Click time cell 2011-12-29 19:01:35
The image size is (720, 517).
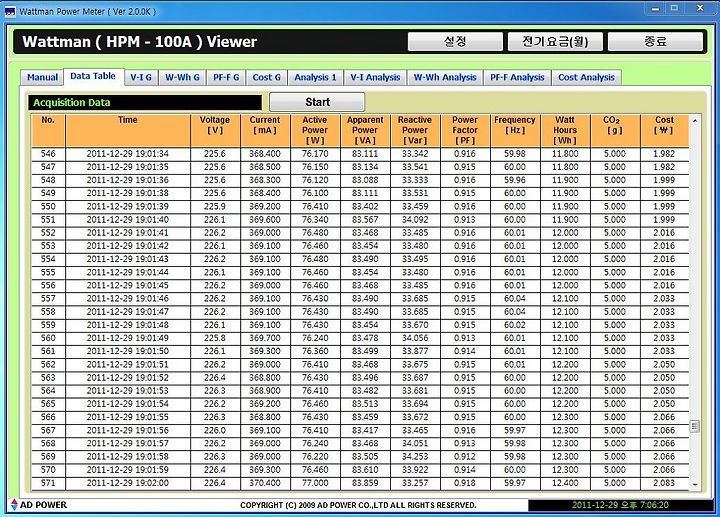128,167
